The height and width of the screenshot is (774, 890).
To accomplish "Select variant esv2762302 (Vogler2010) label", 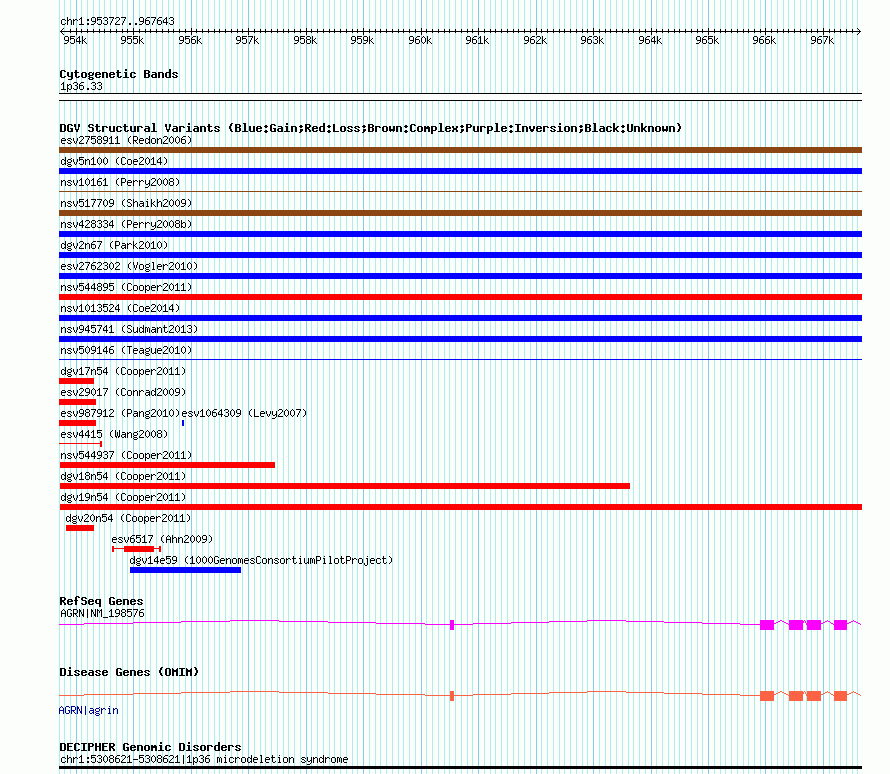I will point(129,266).
